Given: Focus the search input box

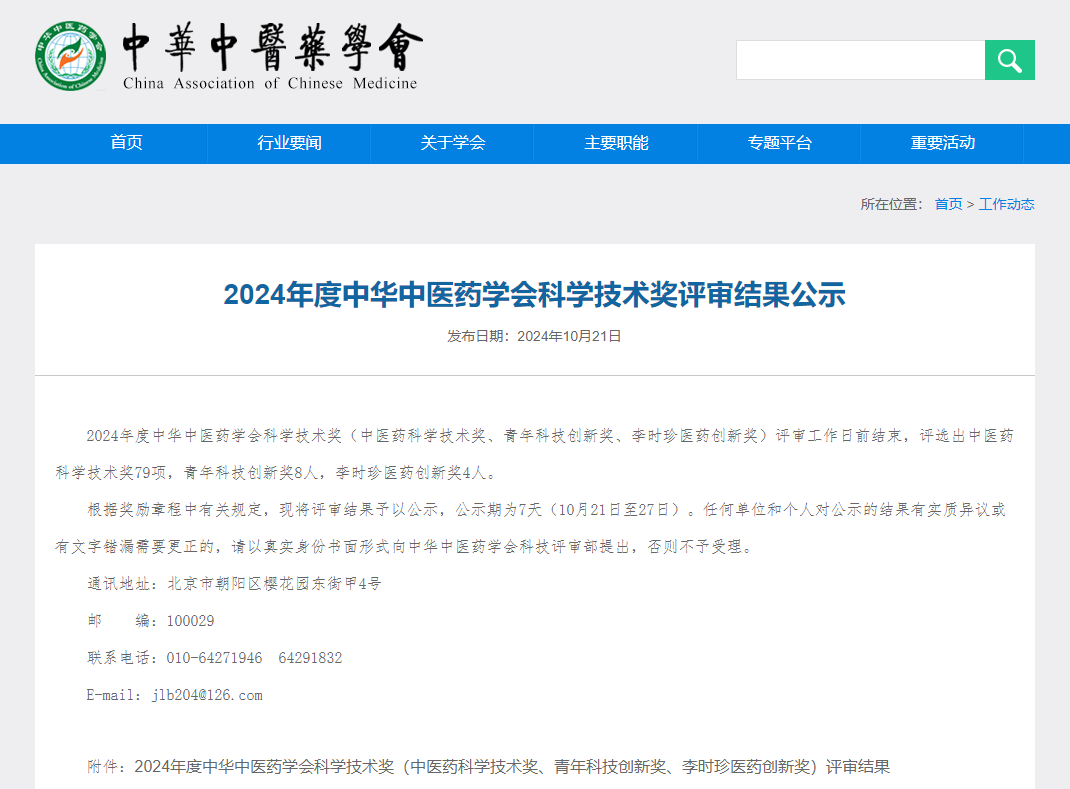Looking at the screenshot, I should (x=860, y=60).
